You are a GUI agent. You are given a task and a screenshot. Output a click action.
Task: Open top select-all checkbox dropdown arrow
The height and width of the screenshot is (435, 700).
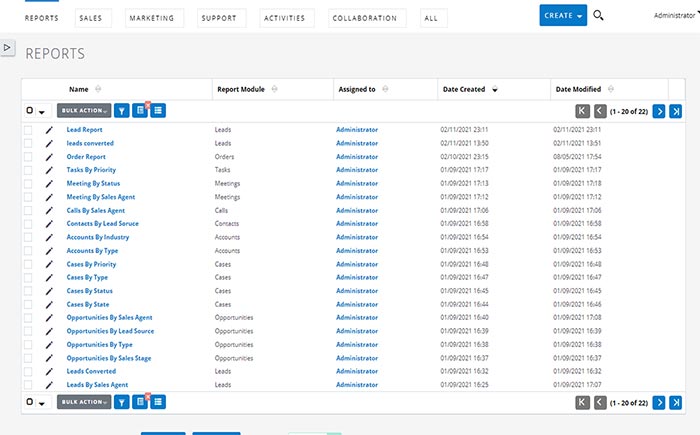pos(42,112)
